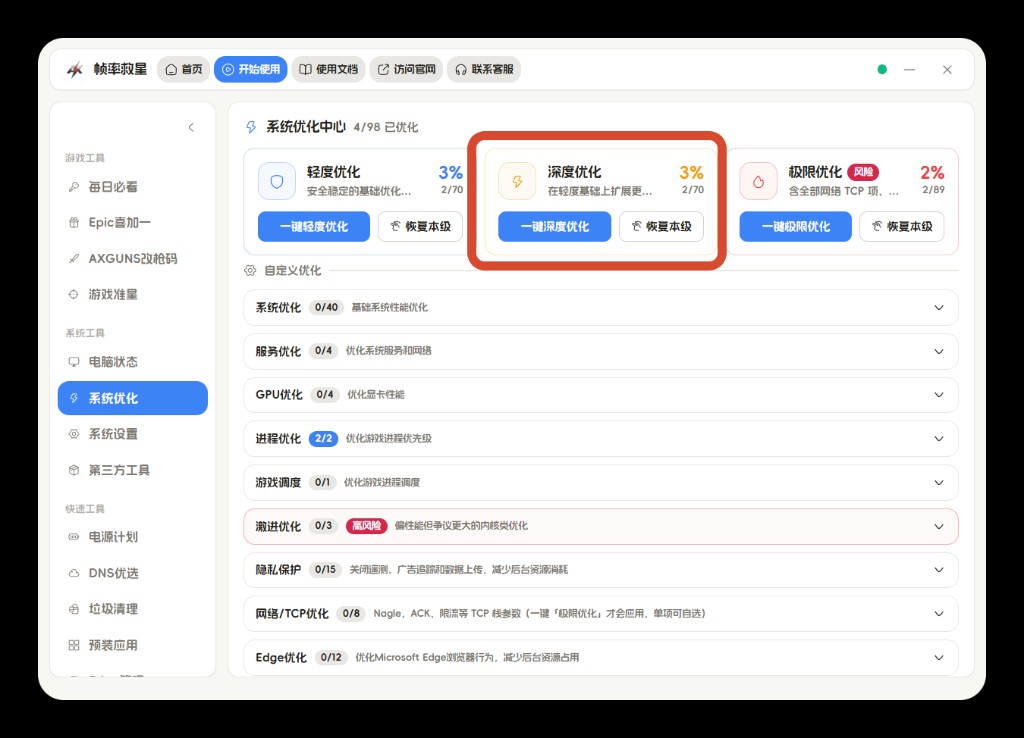This screenshot has width=1024, height=738.
Task: Expand the 隐私保护 section
Action: 601,570
